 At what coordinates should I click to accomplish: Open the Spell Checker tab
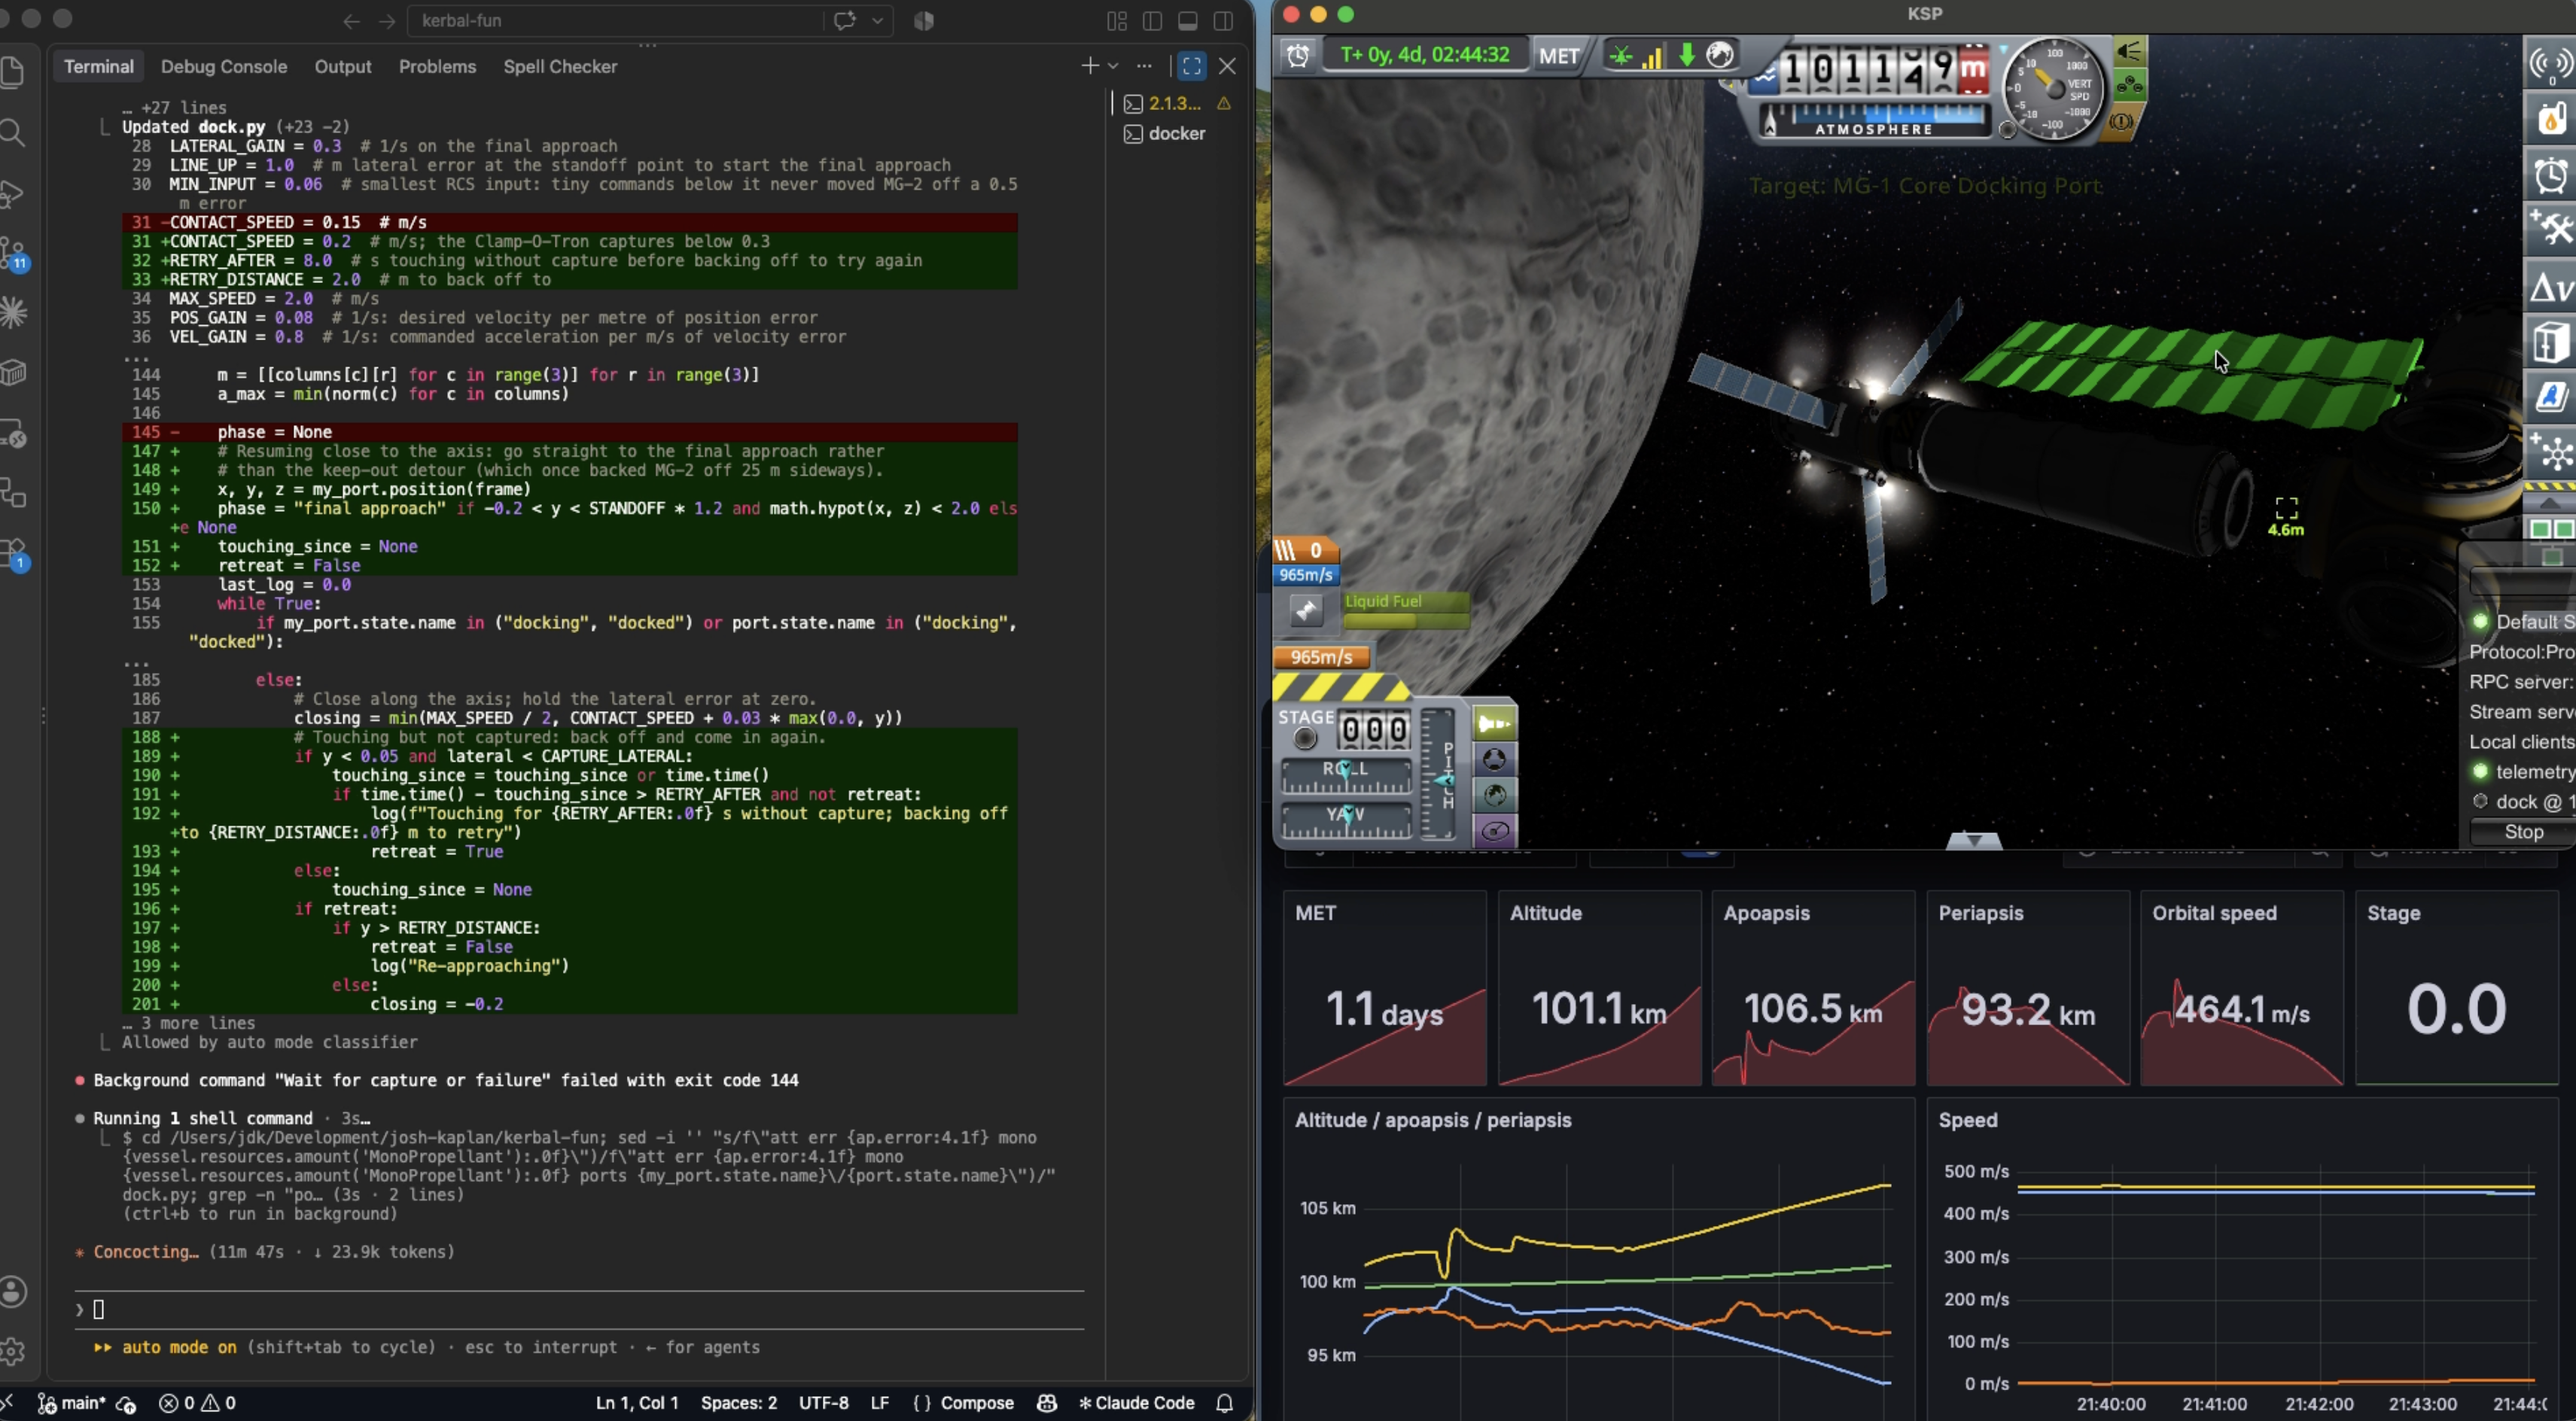[x=560, y=66]
